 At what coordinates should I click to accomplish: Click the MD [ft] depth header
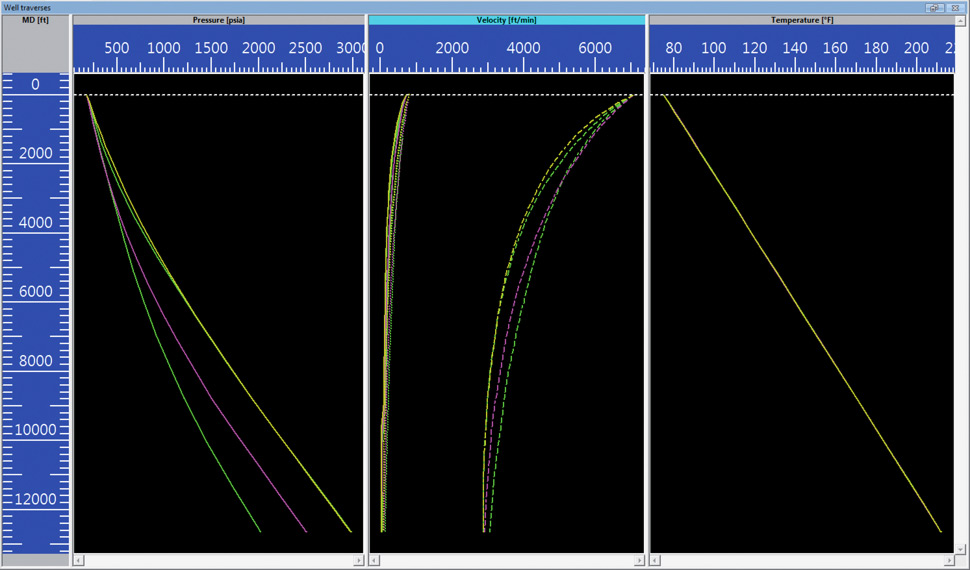(x=36, y=20)
